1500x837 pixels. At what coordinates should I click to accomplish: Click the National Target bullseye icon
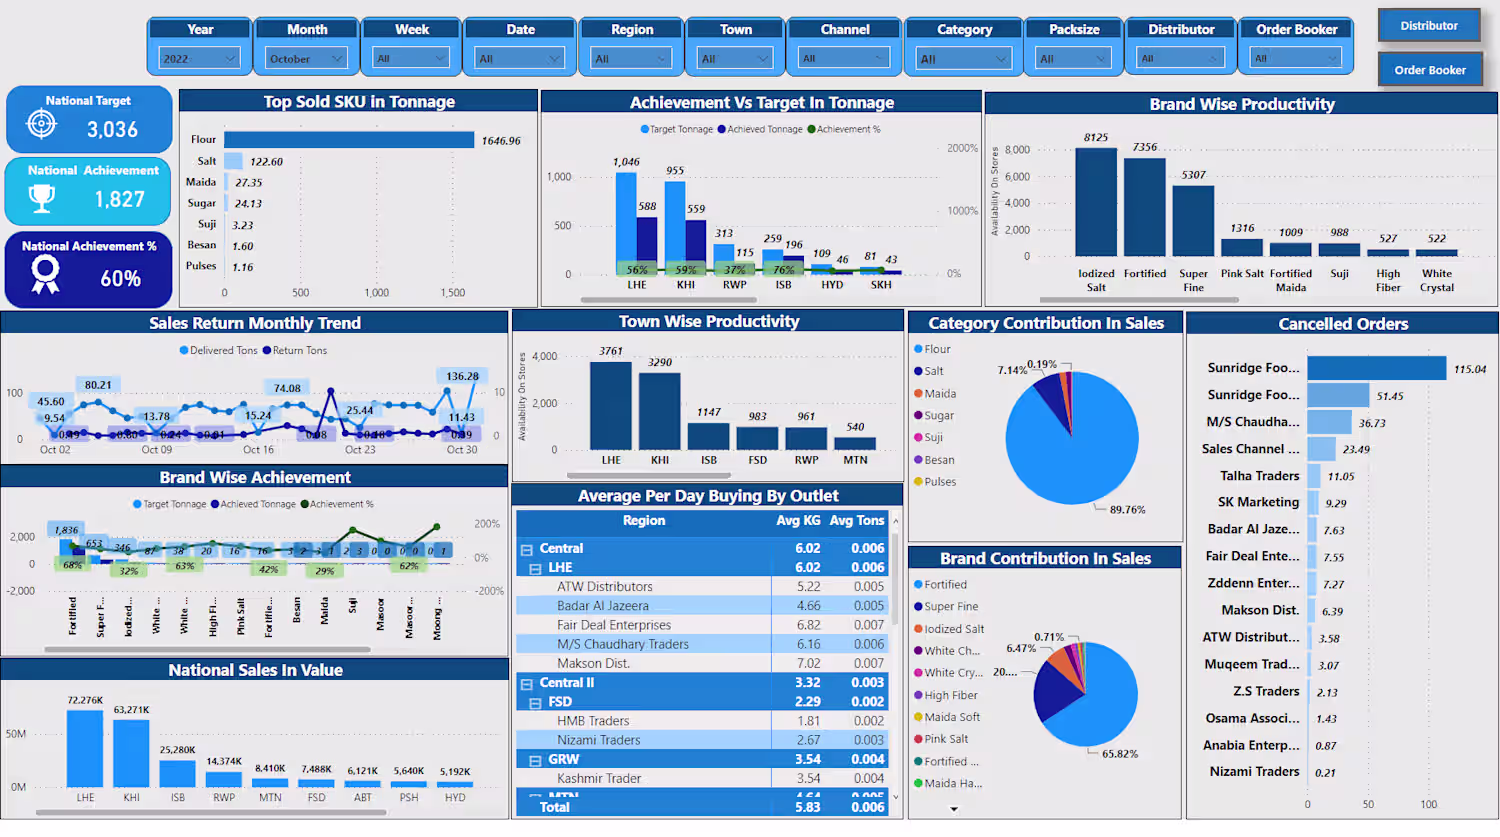[41, 124]
